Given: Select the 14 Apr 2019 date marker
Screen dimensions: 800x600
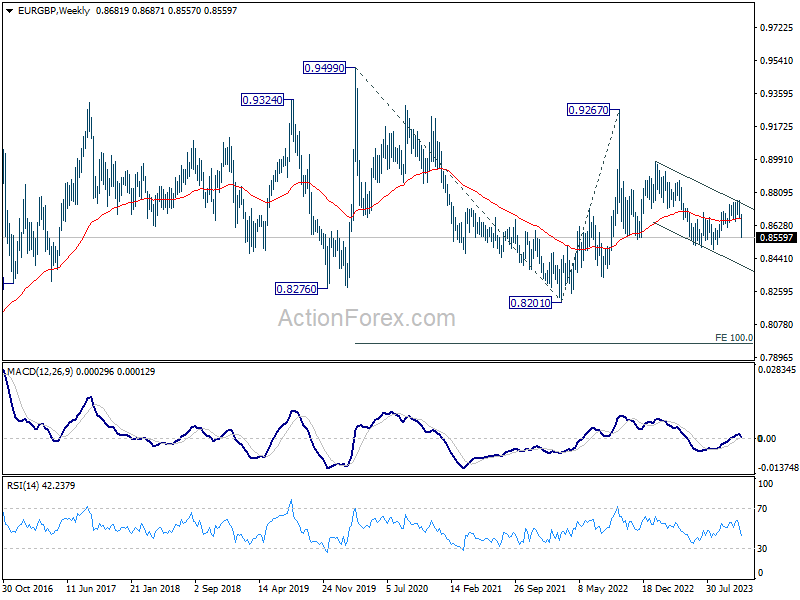Looking at the screenshot, I should pyautogui.click(x=284, y=589).
